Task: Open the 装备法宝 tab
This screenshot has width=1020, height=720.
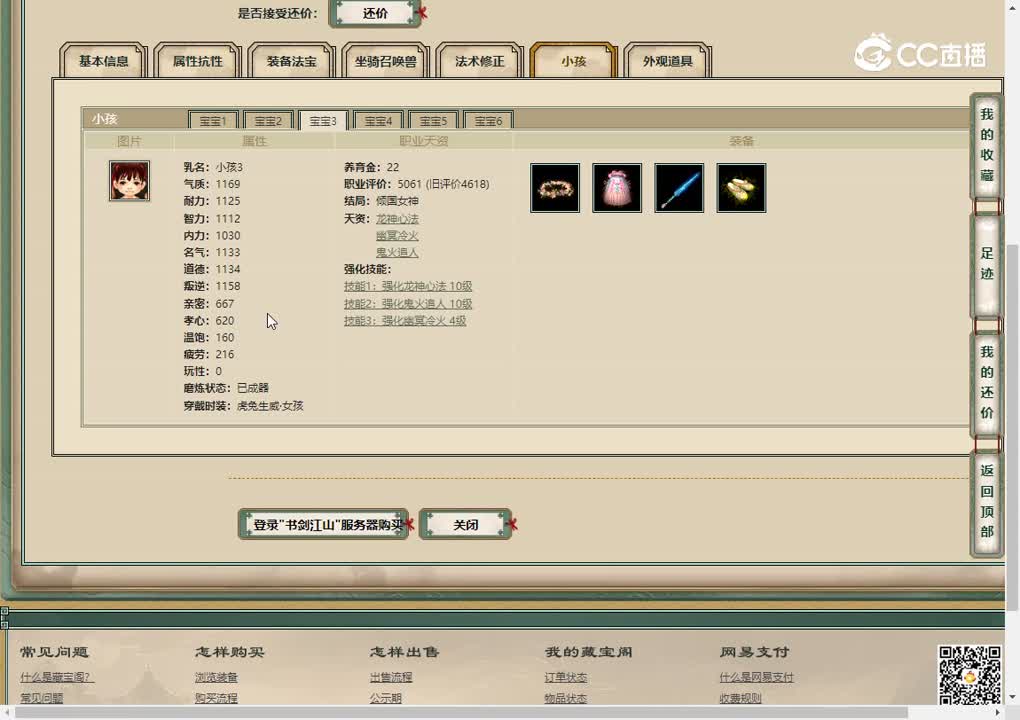Action: tap(291, 60)
